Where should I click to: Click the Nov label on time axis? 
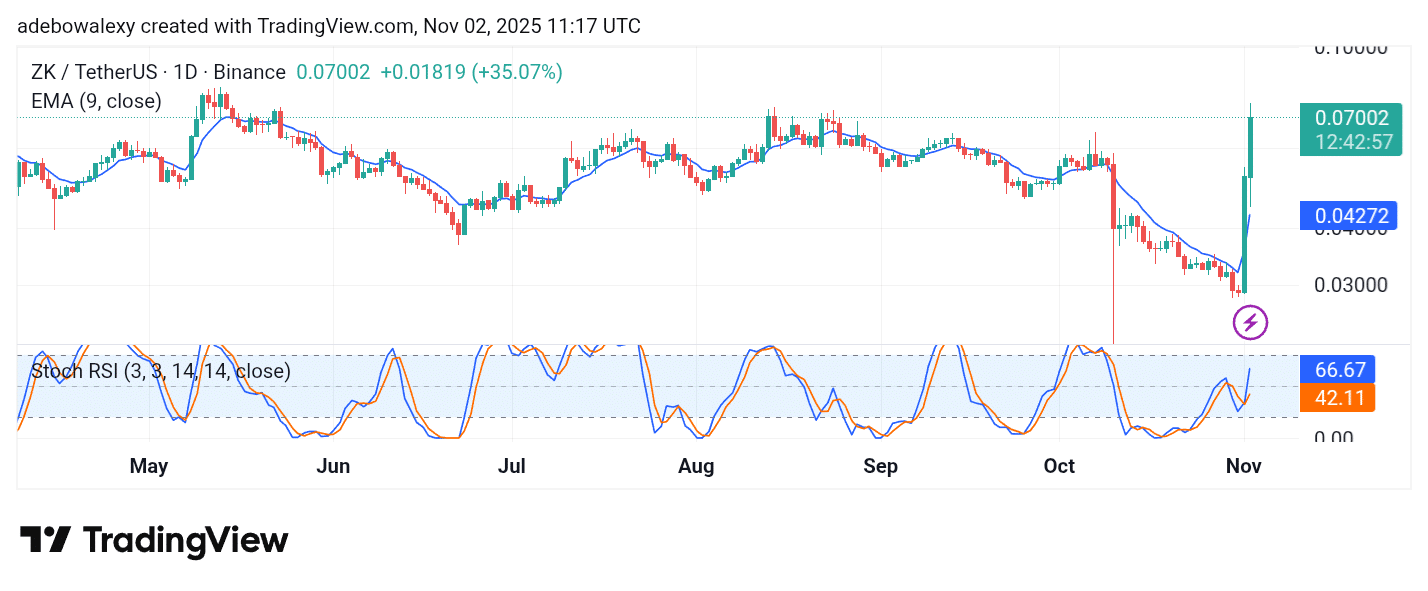1244,466
